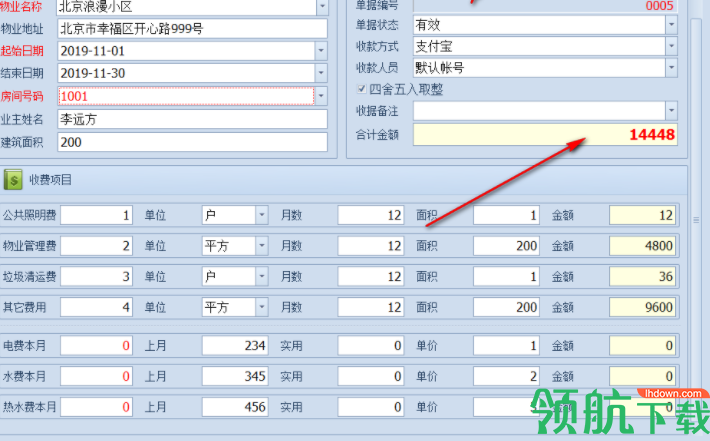Screen dimensions: 710x441
Task: Click the 垃圾清运费 面积 field
Action: (x=506, y=277)
